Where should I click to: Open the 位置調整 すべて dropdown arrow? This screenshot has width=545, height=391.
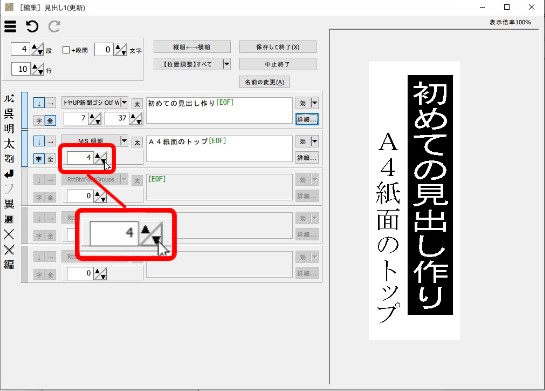point(227,64)
